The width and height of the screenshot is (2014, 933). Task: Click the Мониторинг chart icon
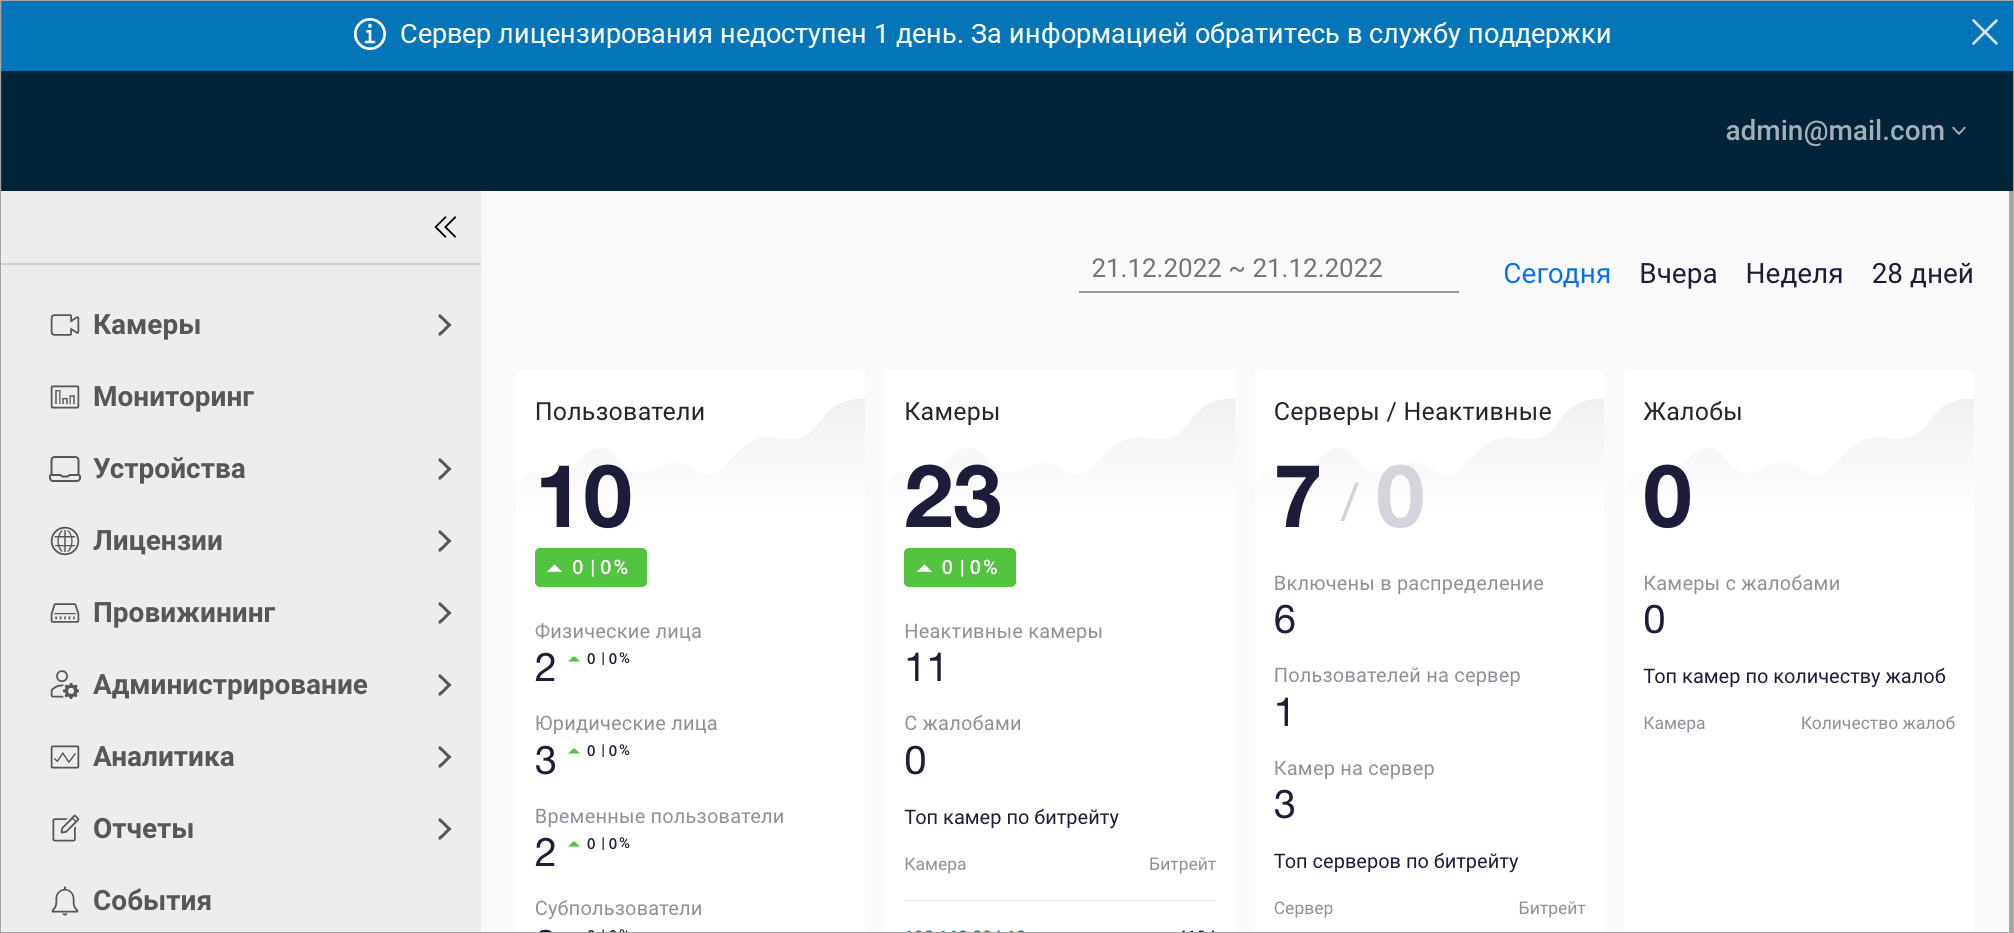pos(65,397)
